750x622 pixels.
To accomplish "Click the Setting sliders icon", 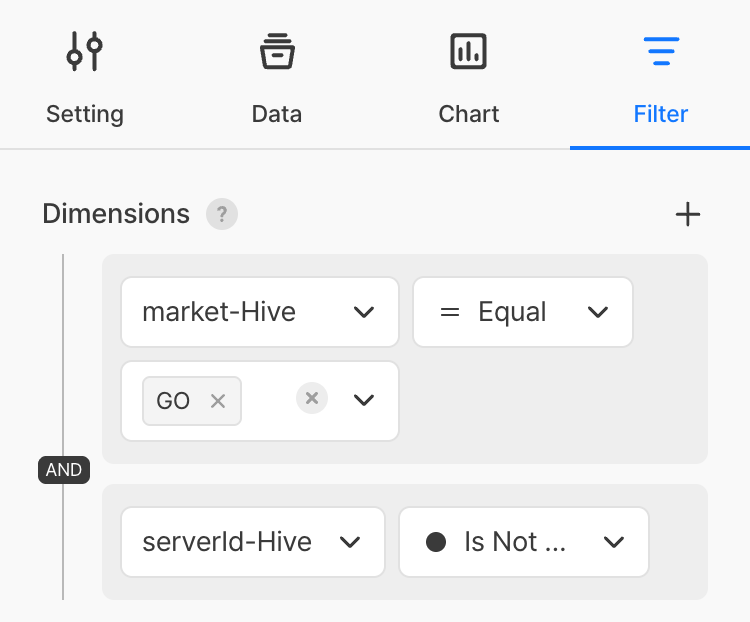I will coord(84,51).
